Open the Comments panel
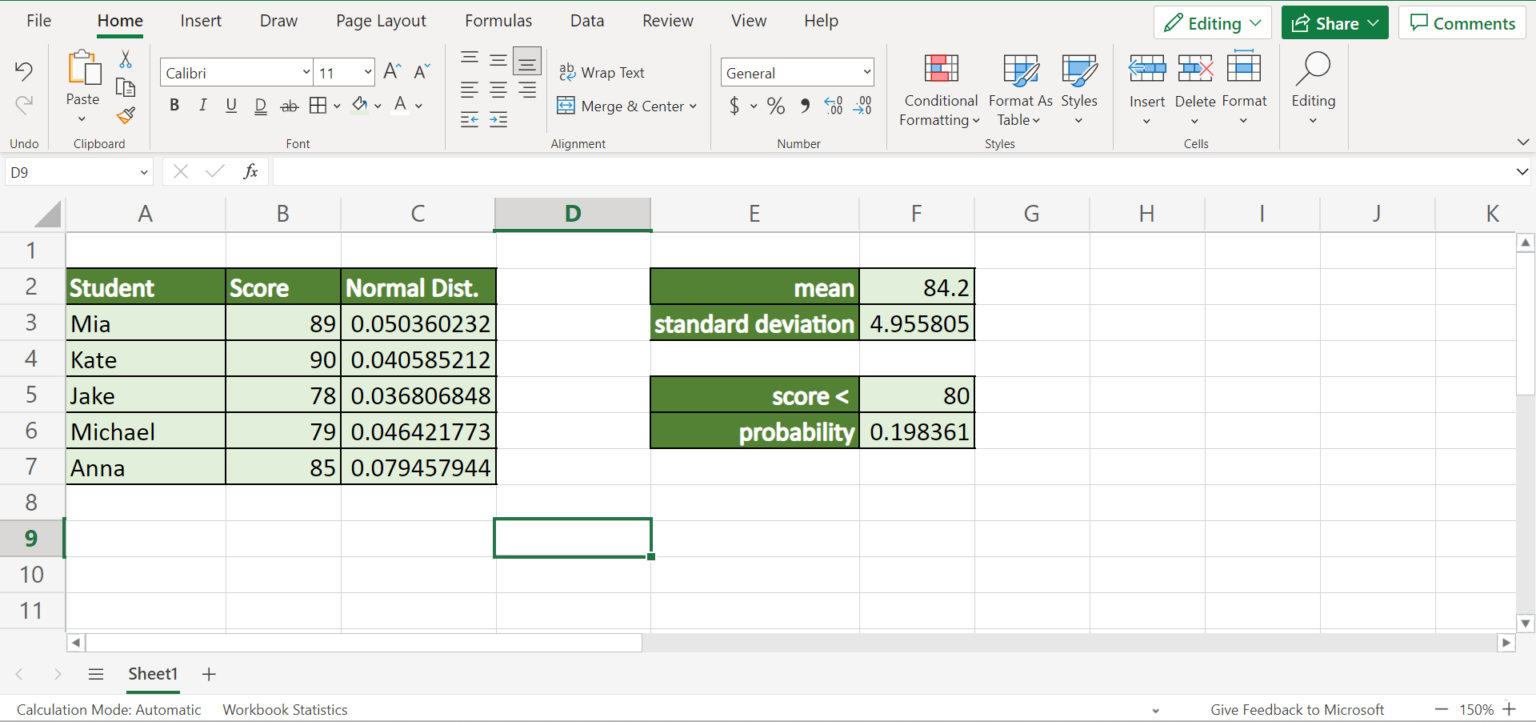Screen dimensions: 1536x722 click(1462, 22)
